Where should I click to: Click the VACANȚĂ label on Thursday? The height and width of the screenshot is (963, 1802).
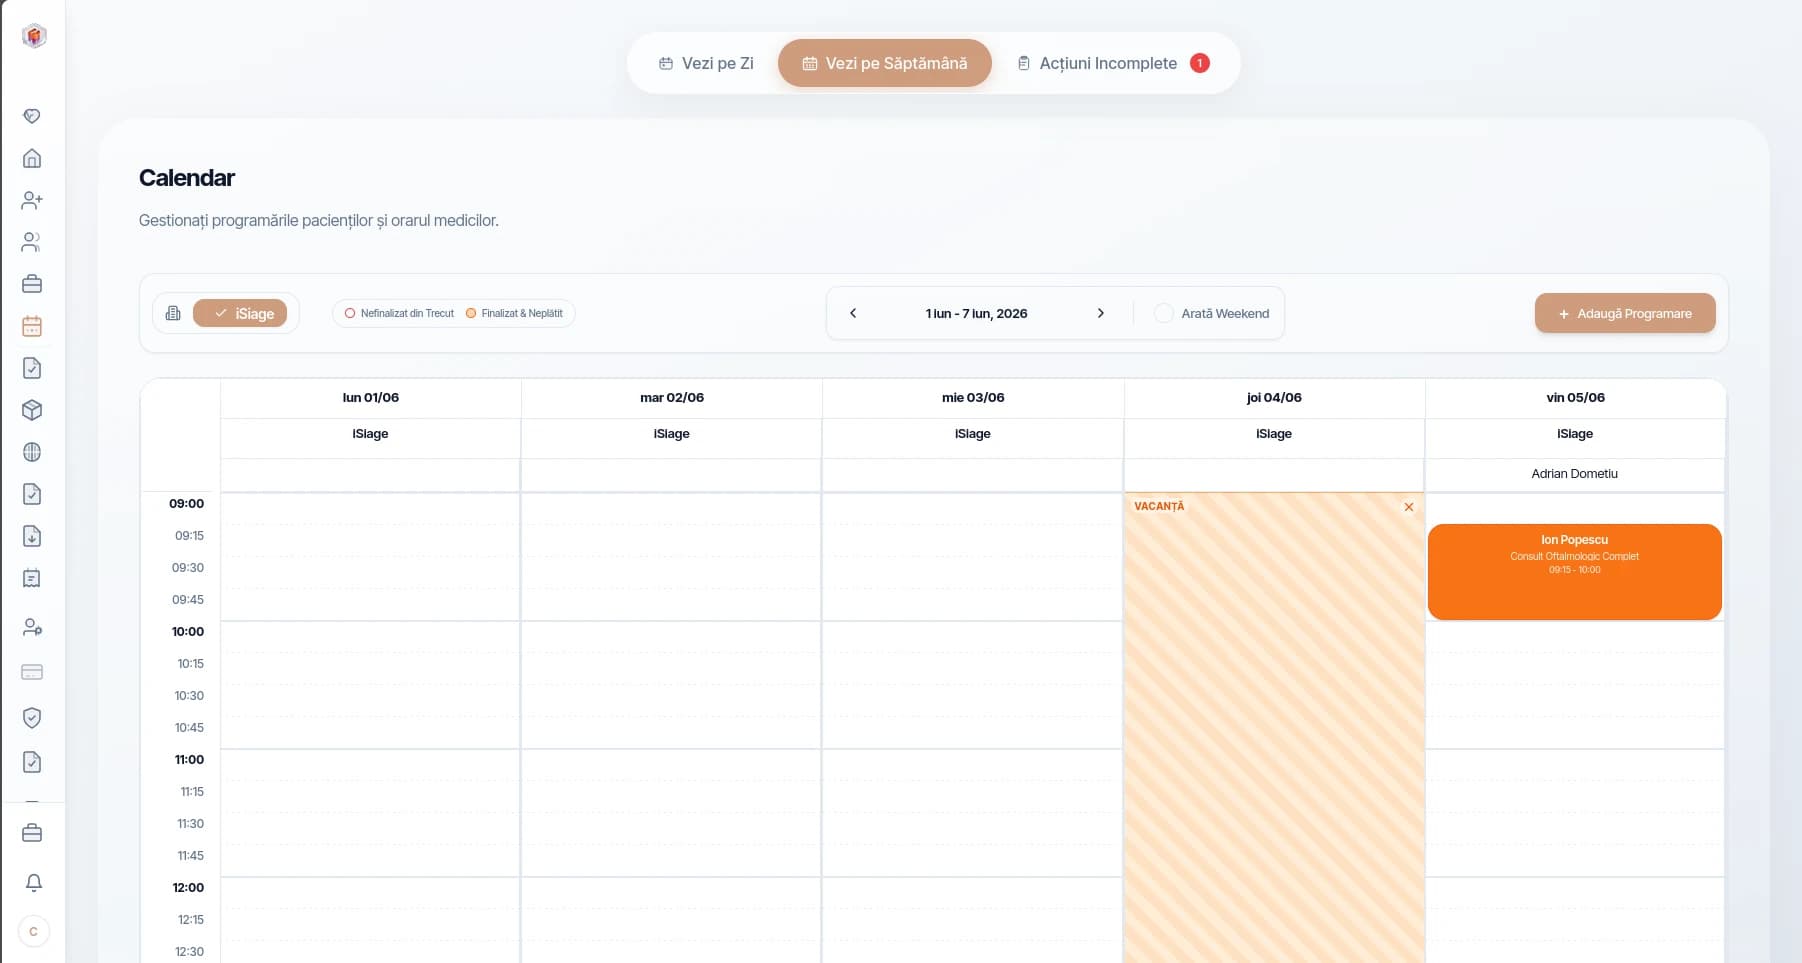[1159, 507]
